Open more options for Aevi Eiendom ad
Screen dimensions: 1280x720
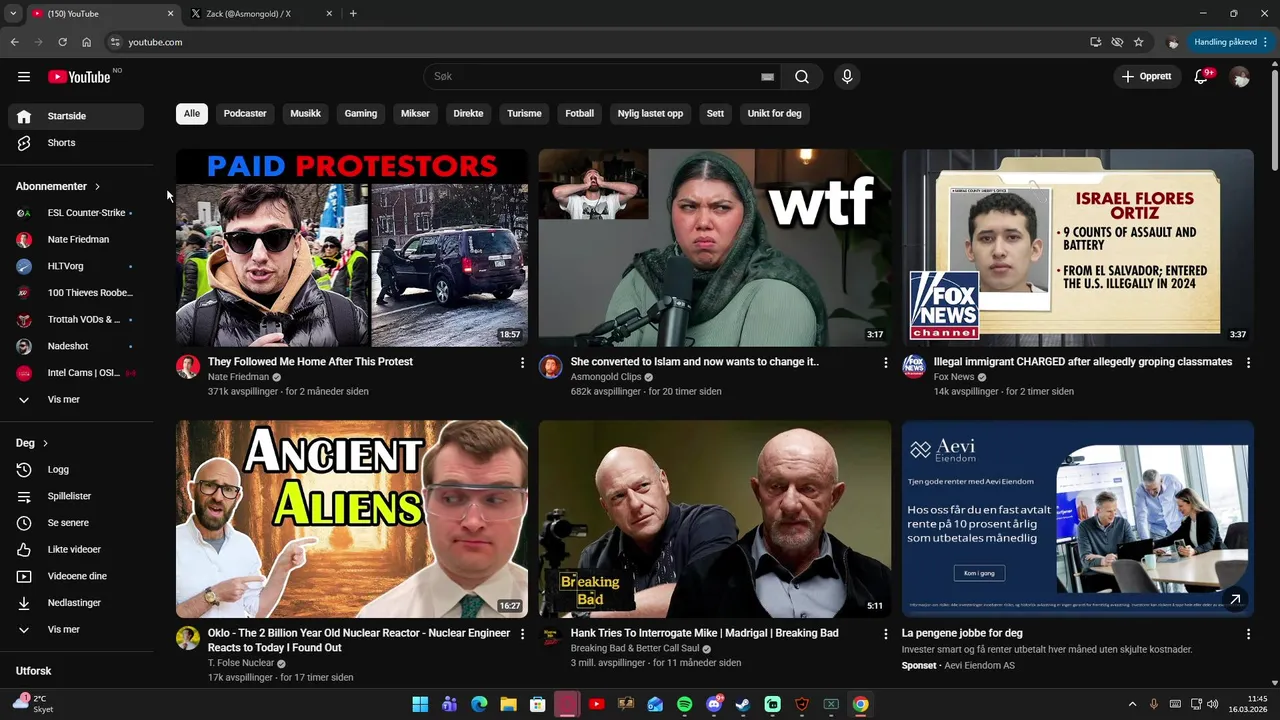[1248, 634]
